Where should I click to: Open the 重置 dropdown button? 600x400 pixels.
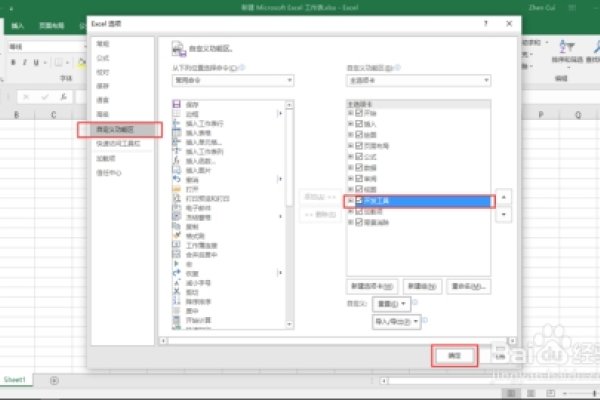click(391, 304)
